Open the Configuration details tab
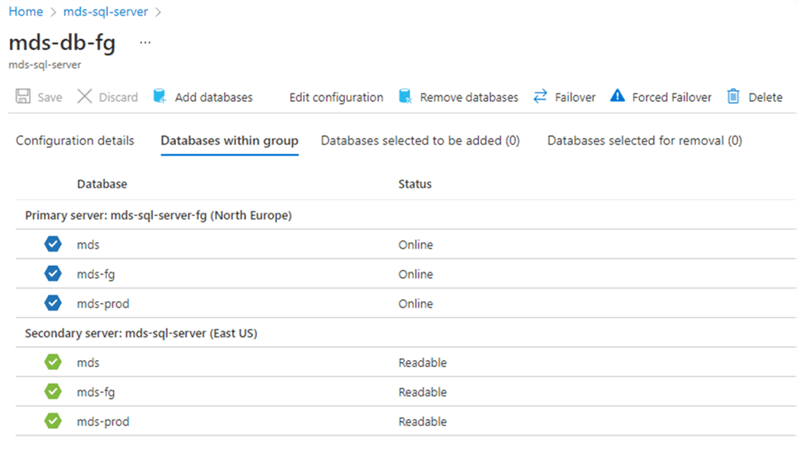The width and height of the screenshot is (797, 458). [75, 141]
